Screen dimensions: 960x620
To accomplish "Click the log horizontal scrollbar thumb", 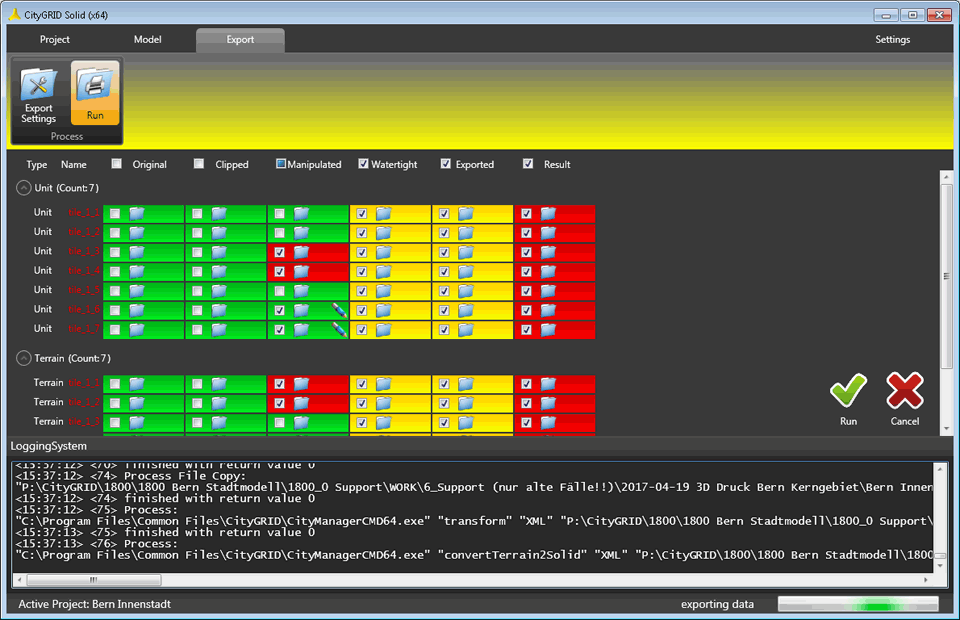I will (94, 579).
